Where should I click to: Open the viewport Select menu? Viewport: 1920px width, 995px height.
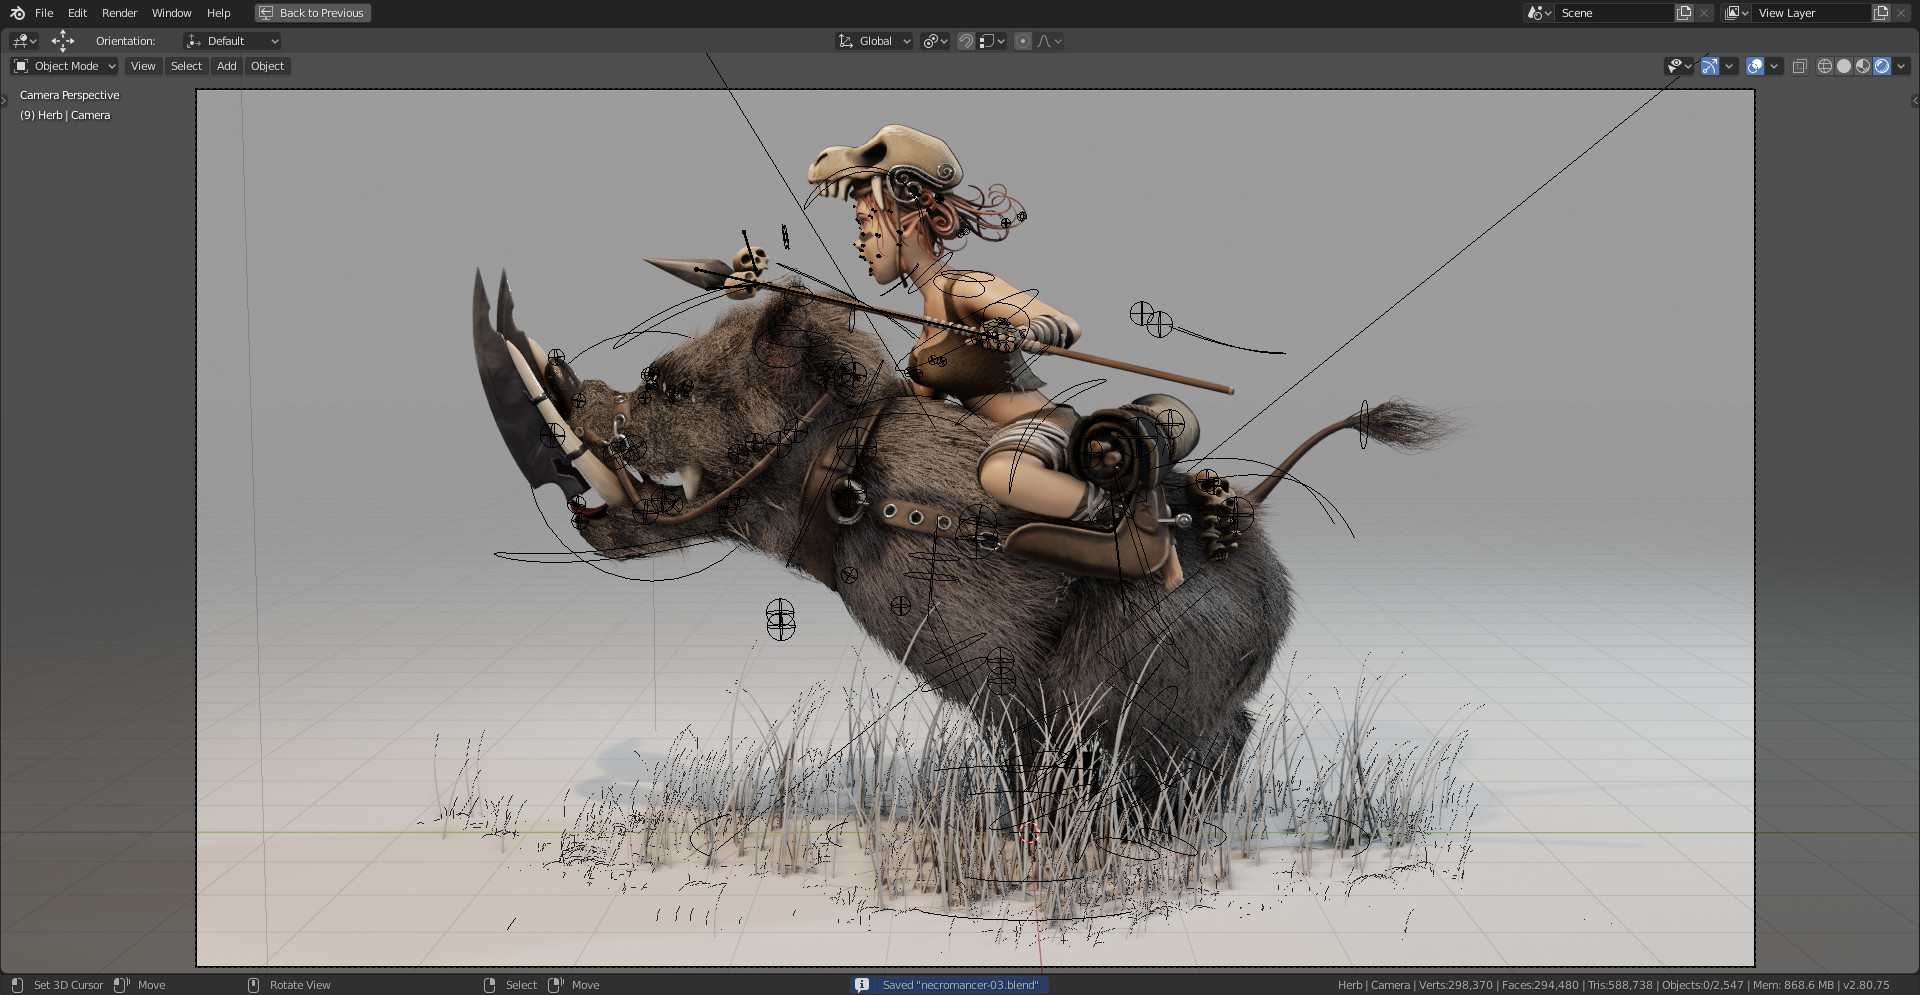[x=186, y=66]
